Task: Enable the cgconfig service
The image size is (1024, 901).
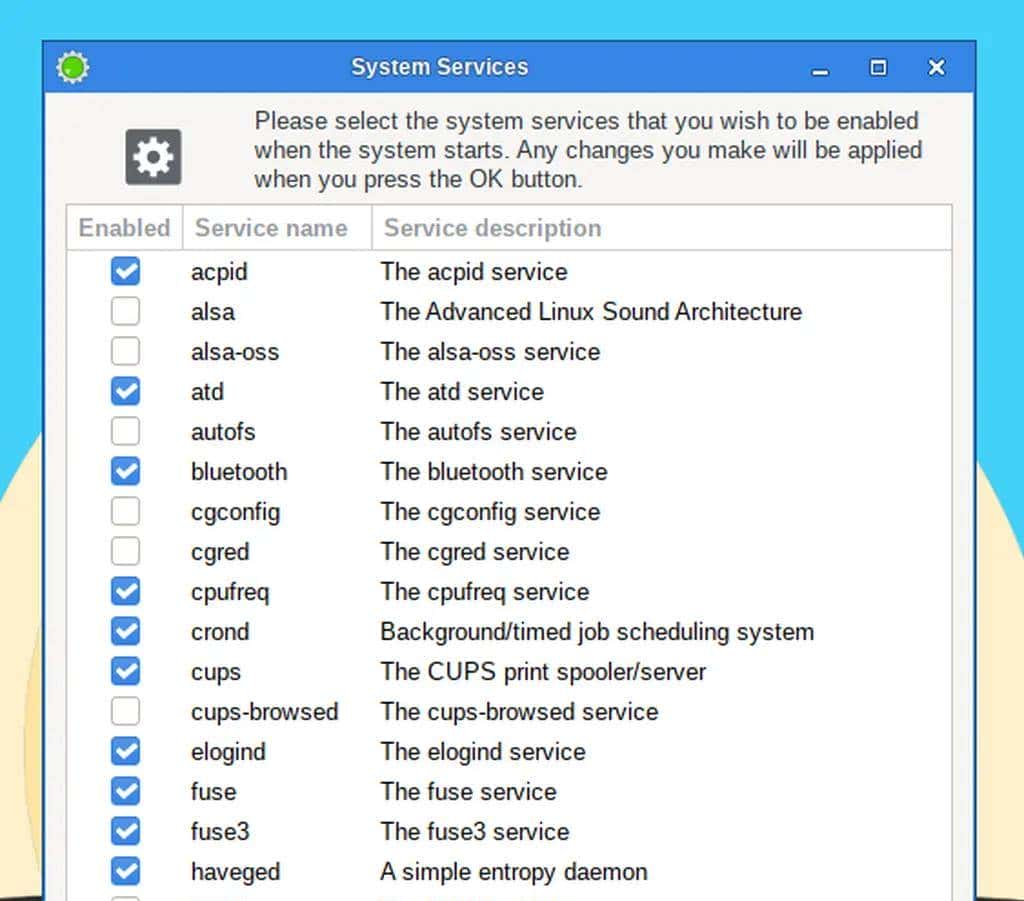Action: (125, 511)
